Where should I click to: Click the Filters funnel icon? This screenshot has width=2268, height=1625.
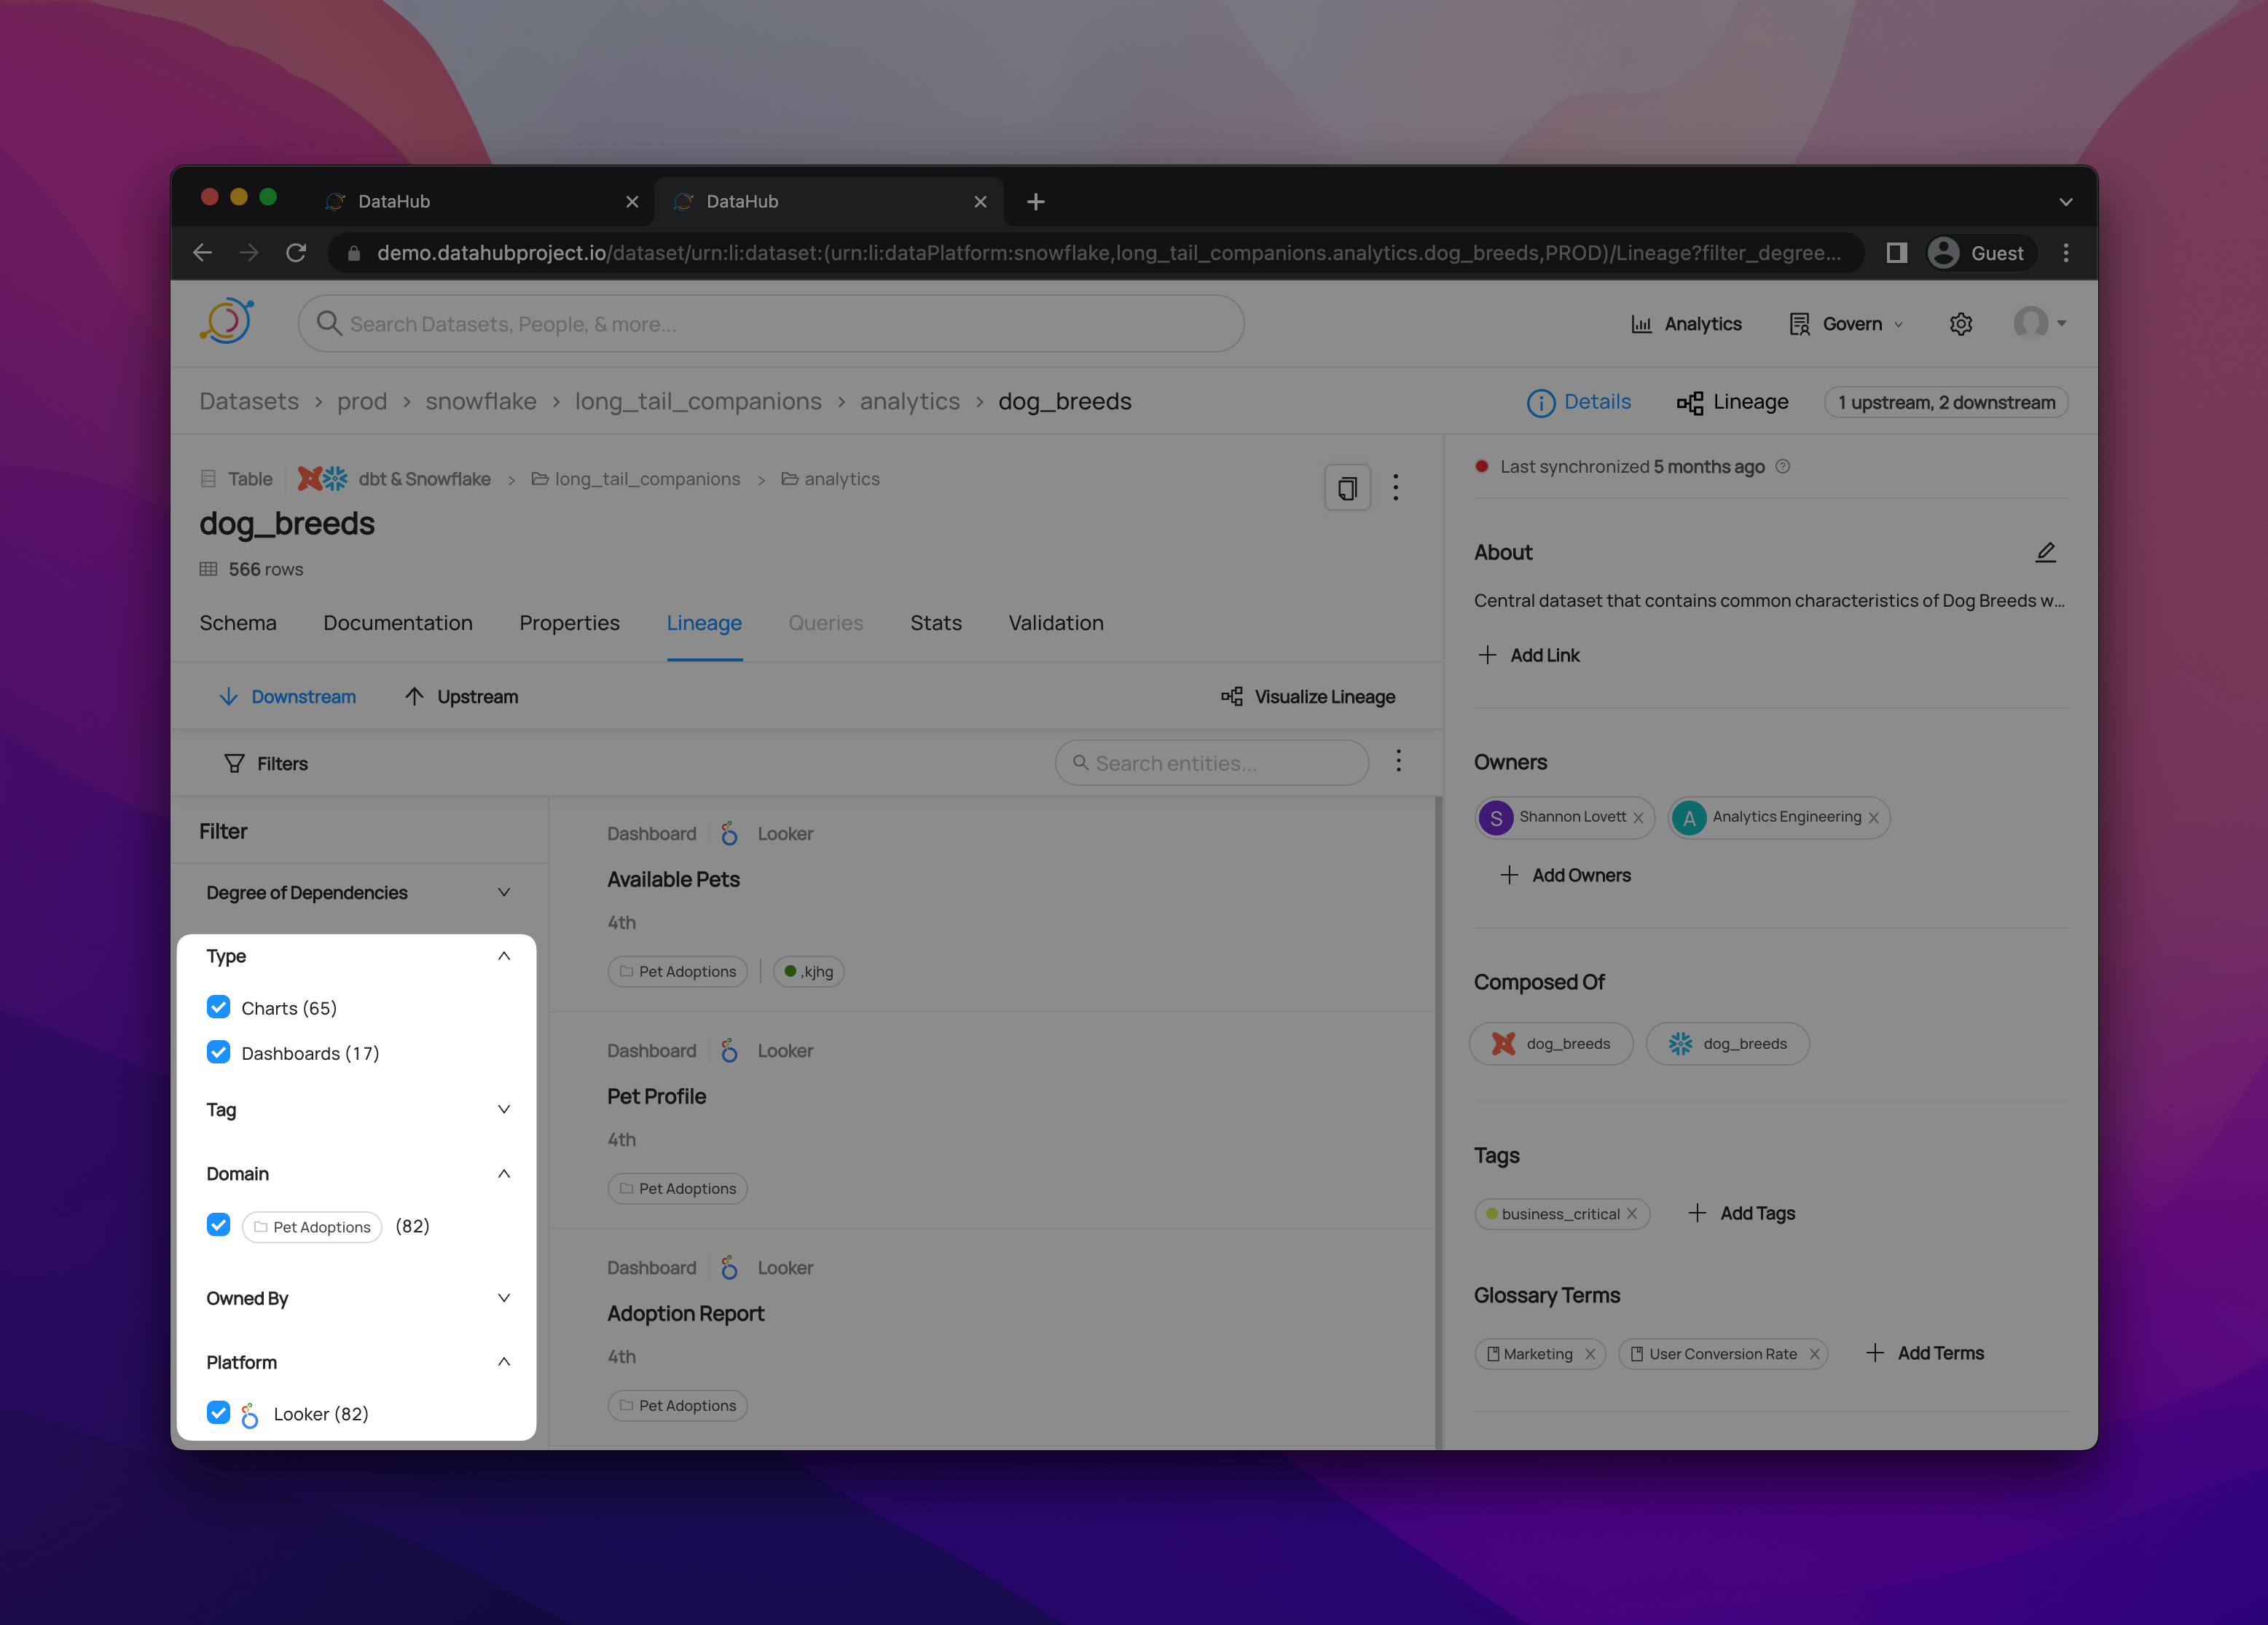pyautogui.click(x=234, y=764)
